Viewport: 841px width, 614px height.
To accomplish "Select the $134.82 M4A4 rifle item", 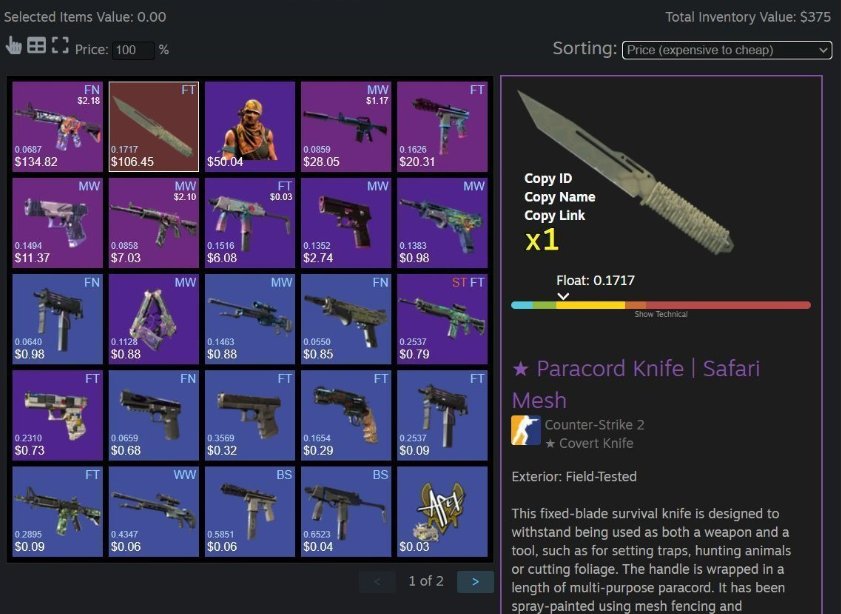I will (x=57, y=127).
